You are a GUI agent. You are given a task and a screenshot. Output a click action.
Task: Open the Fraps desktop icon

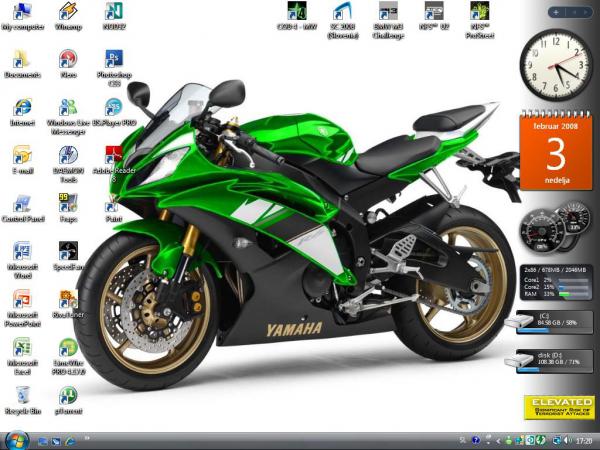tap(68, 205)
